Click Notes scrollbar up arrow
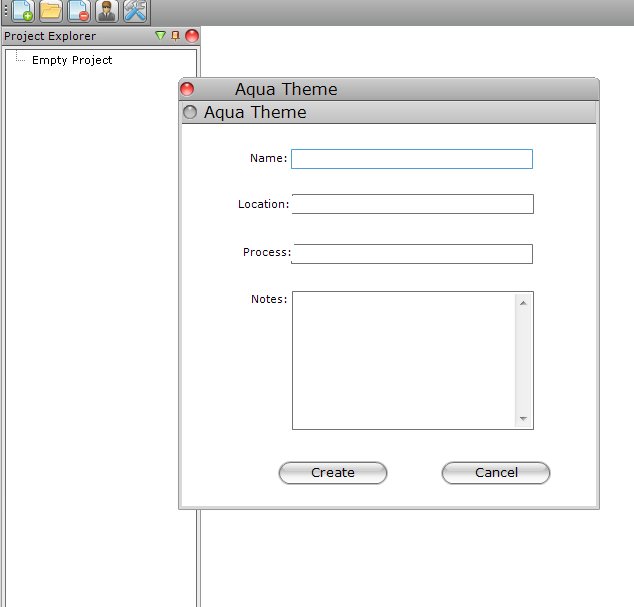This screenshot has width=634, height=607. click(523, 303)
